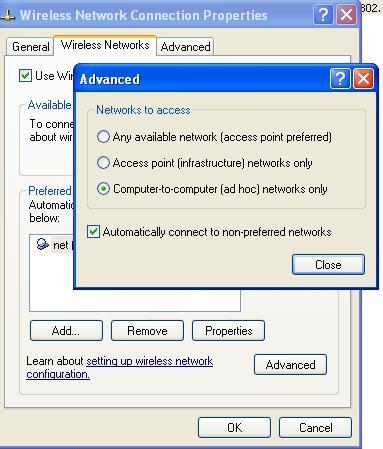Switch to the General tab
Screen dimensions: 383x449
click(x=30, y=47)
